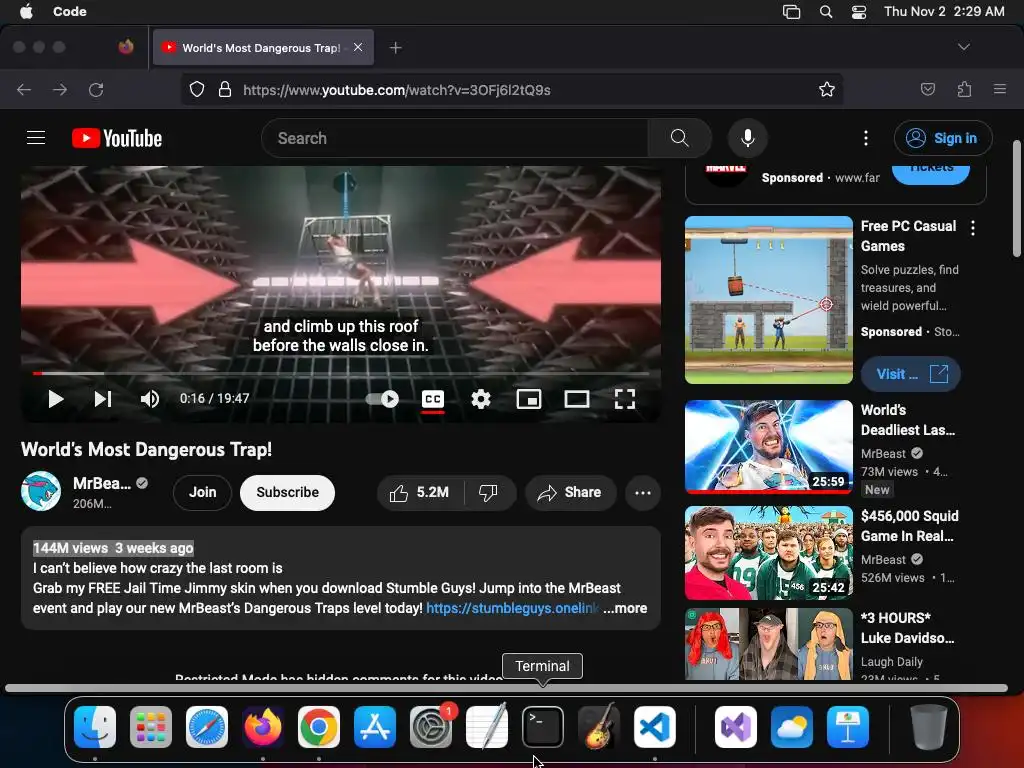Sign in to YouTube

pos(943,138)
